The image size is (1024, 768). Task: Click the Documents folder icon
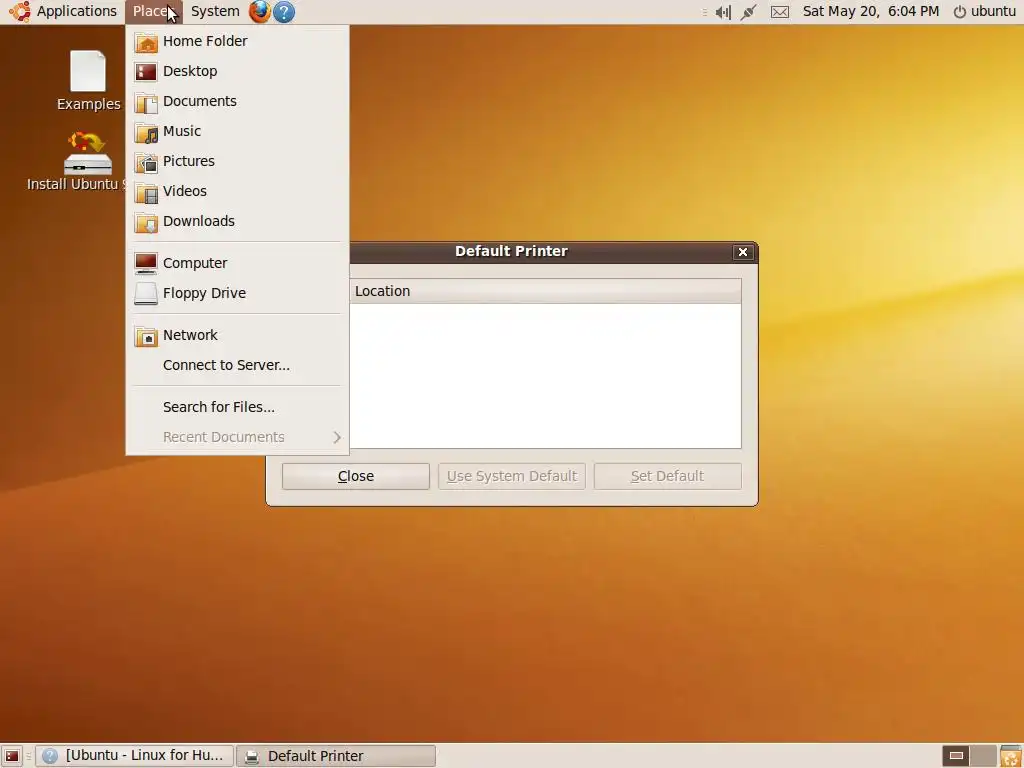pyautogui.click(x=146, y=102)
